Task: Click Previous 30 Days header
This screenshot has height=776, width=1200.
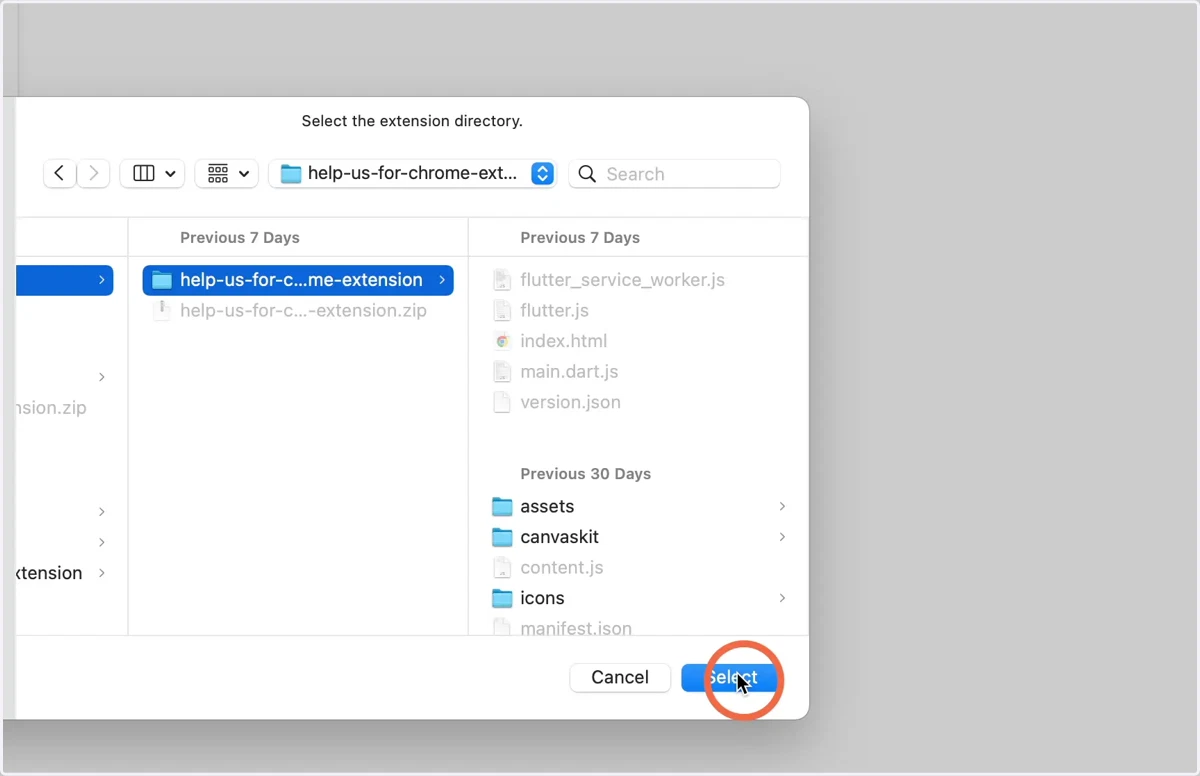Action: pos(585,474)
